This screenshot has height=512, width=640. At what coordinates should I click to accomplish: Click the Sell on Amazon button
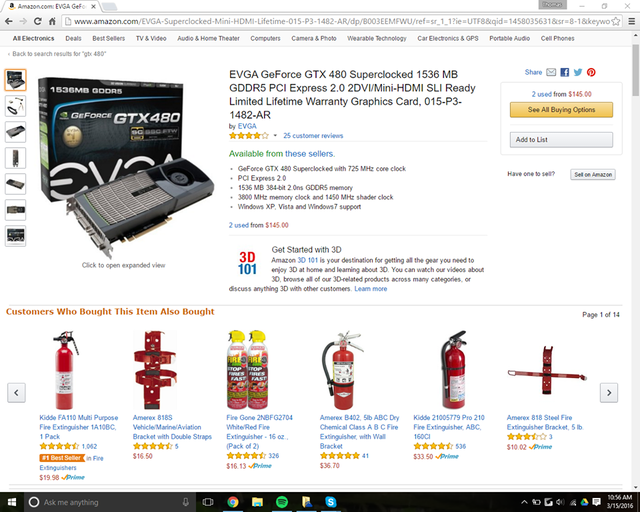[x=593, y=174]
